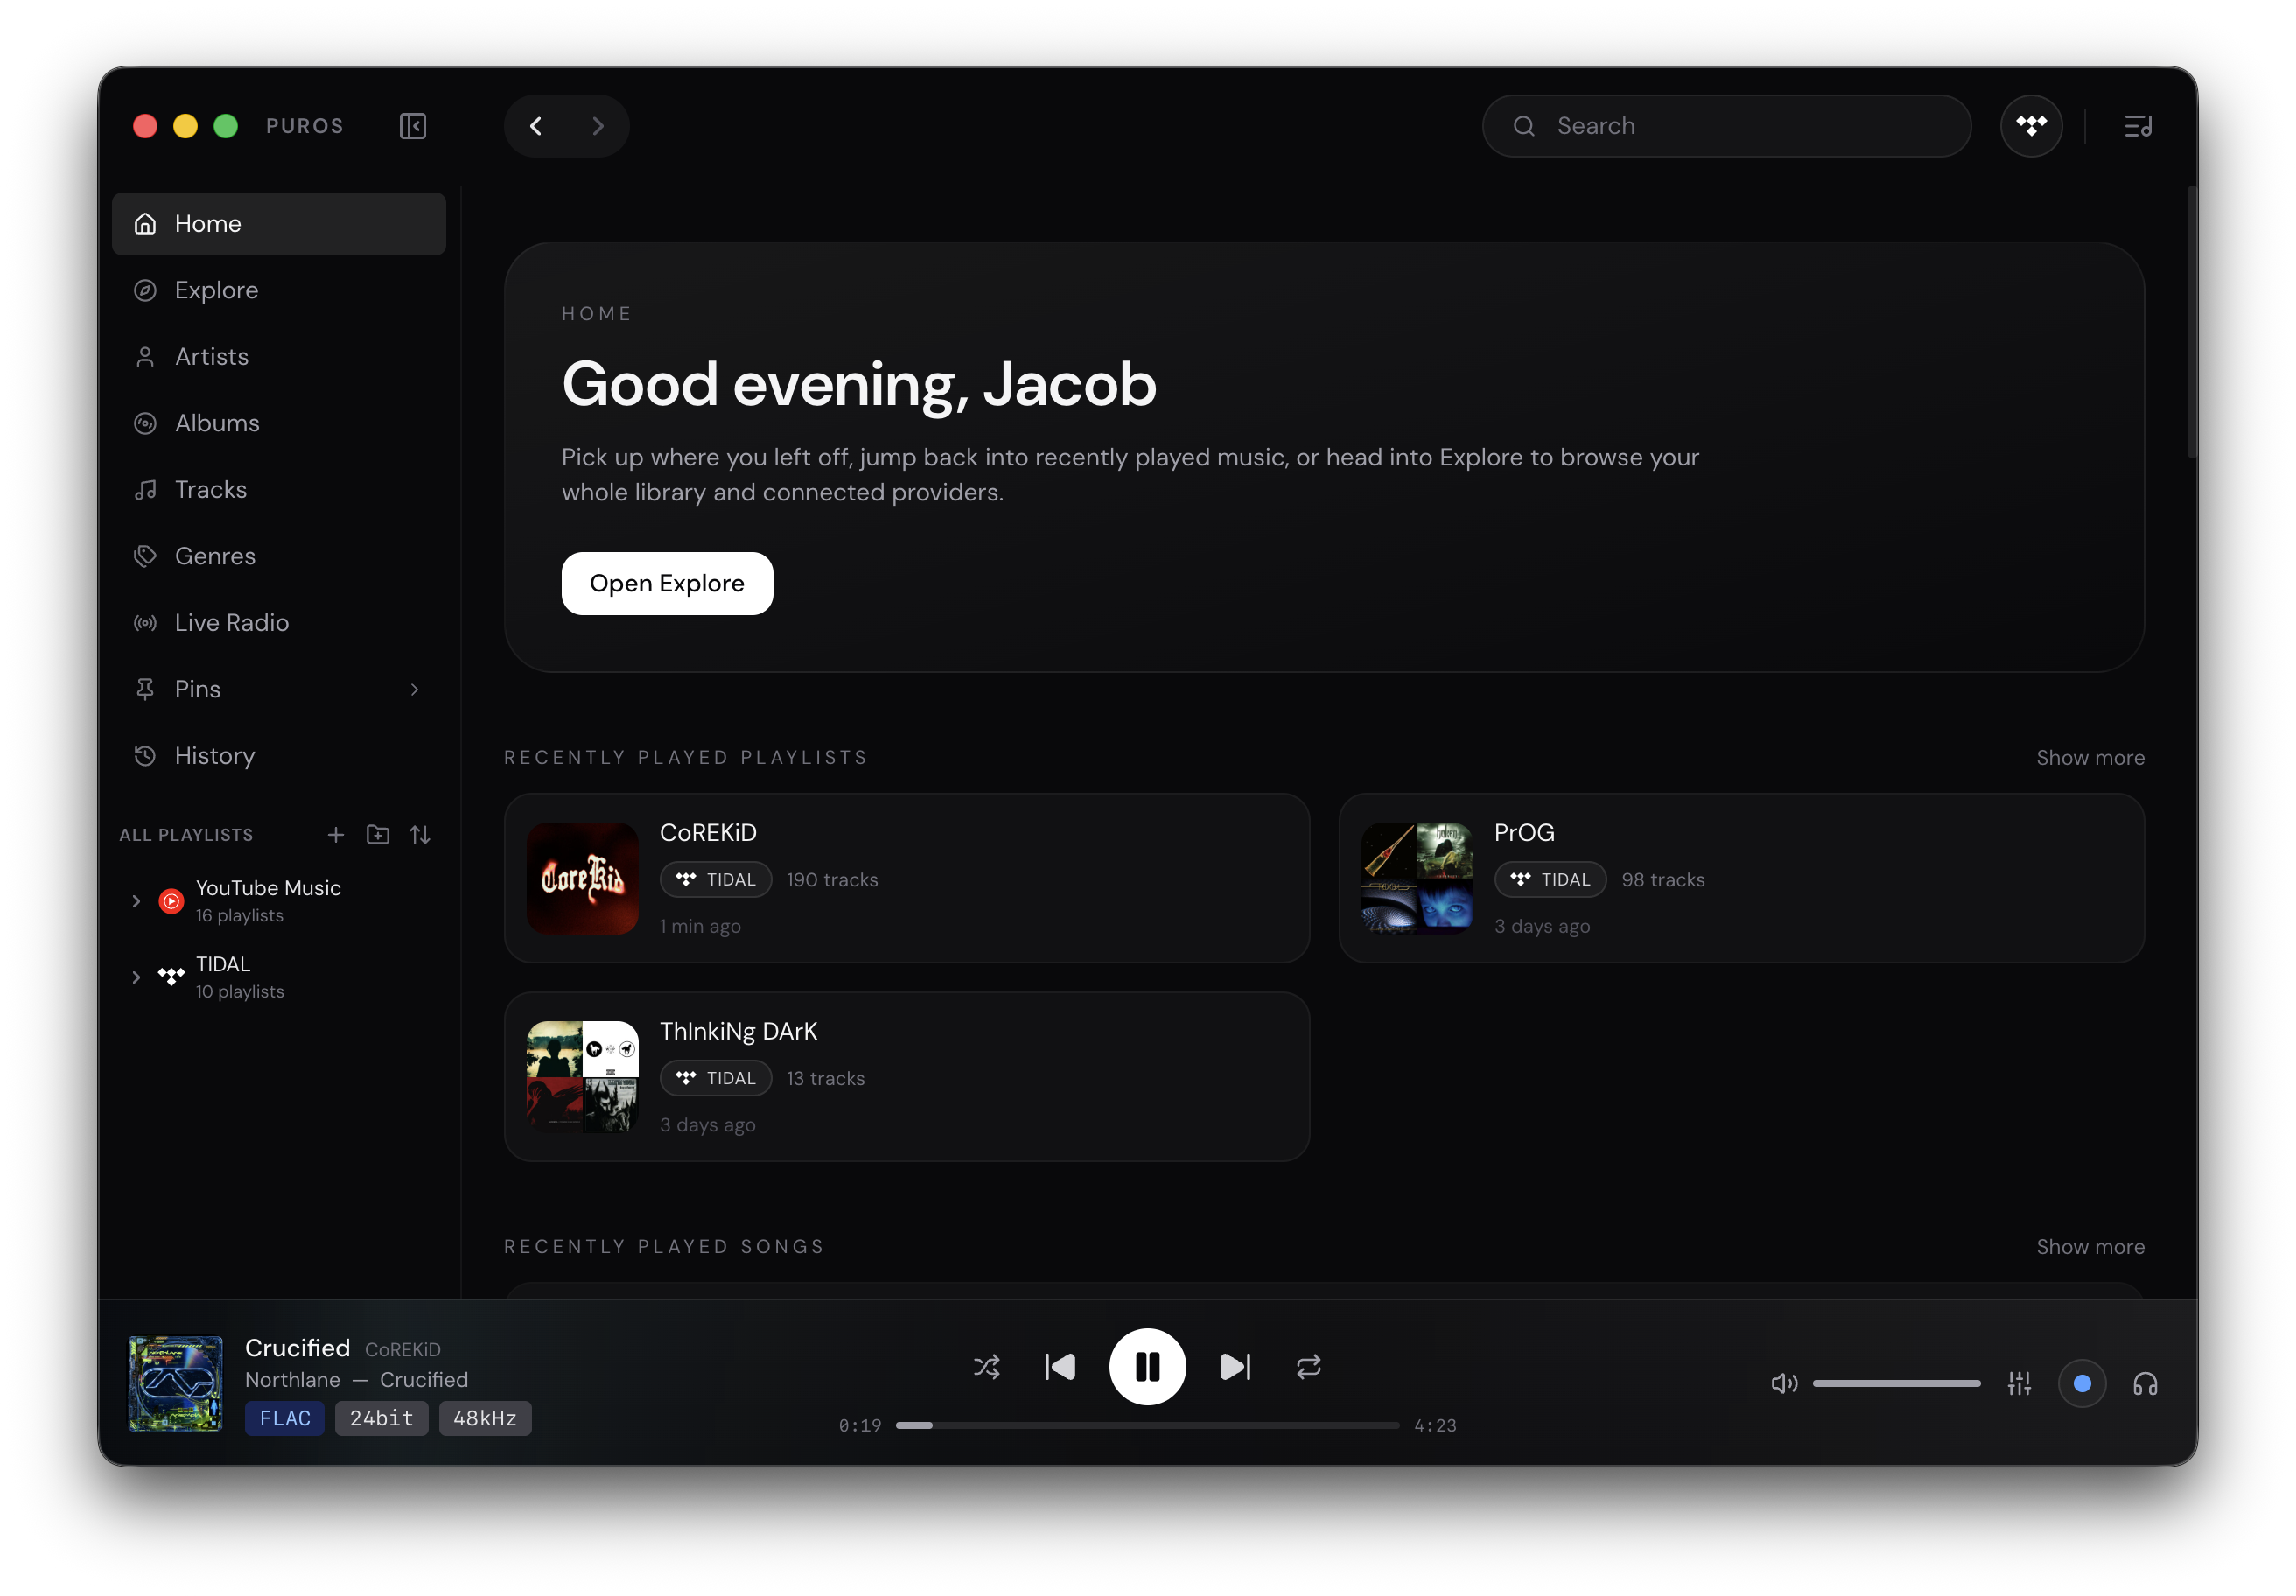
Task: Click the Search input field
Action: [1726, 126]
